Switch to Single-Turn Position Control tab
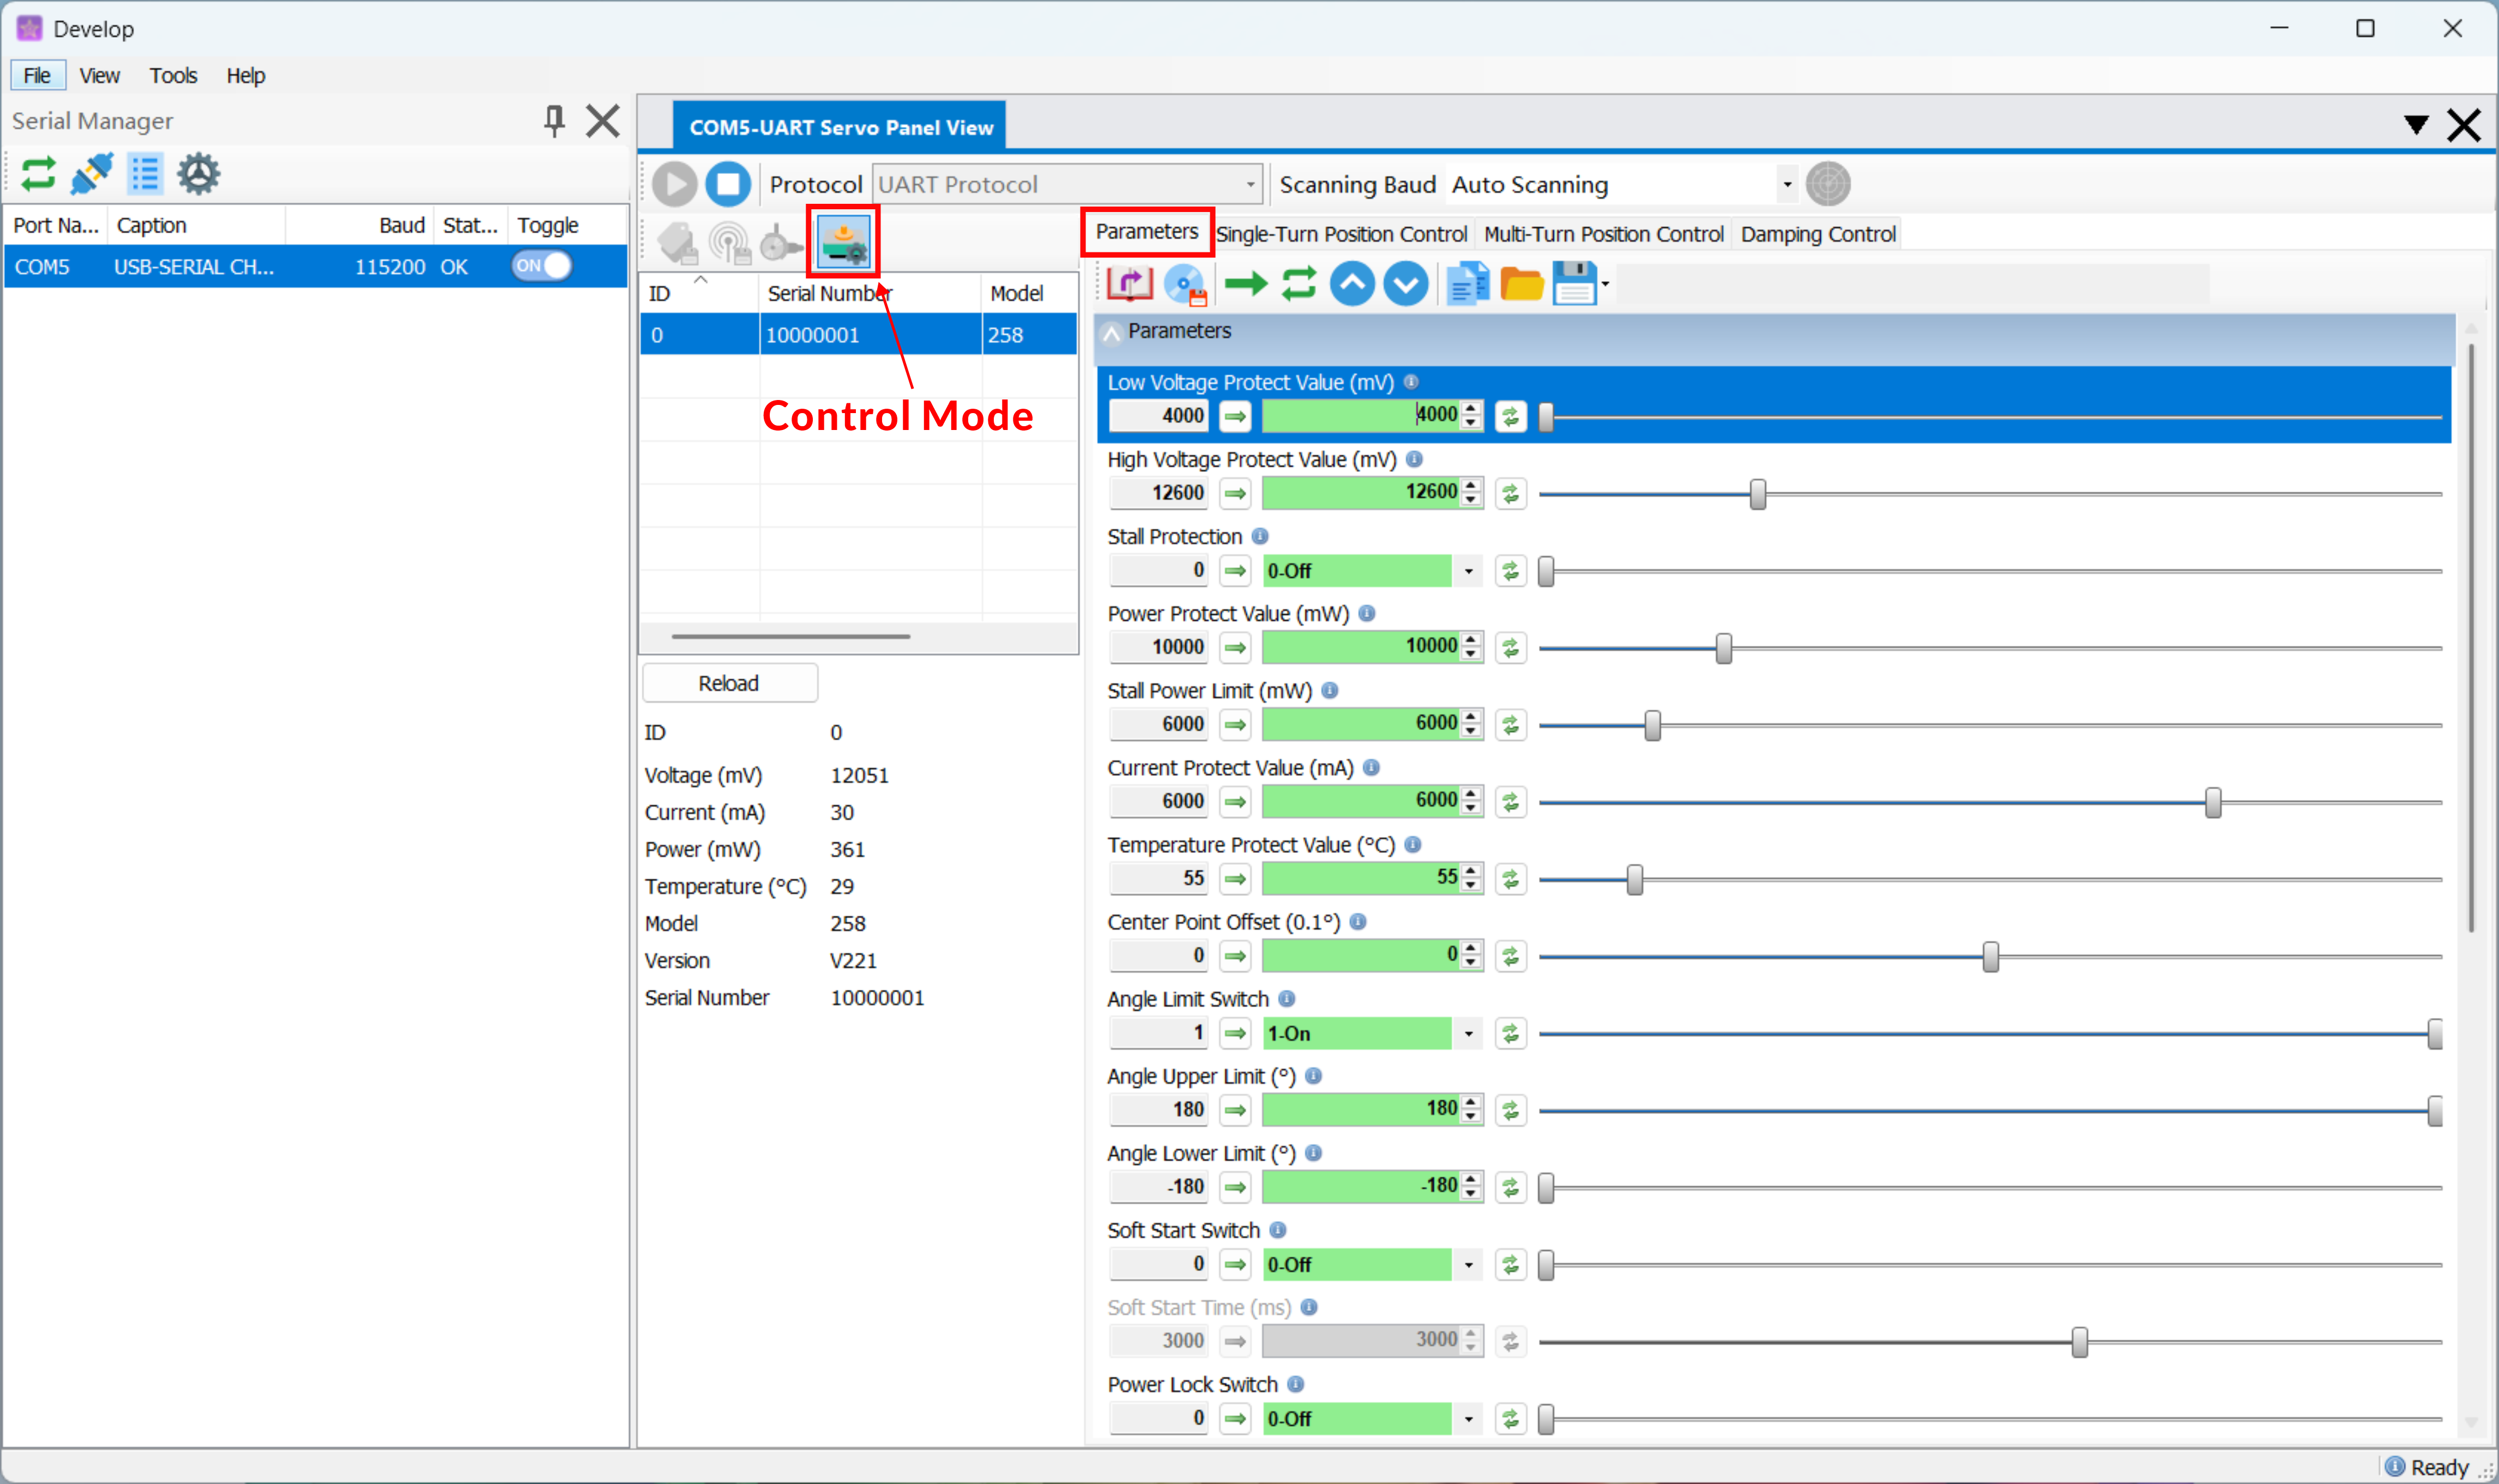Screen dimensions: 2499x1484 click(1341, 234)
